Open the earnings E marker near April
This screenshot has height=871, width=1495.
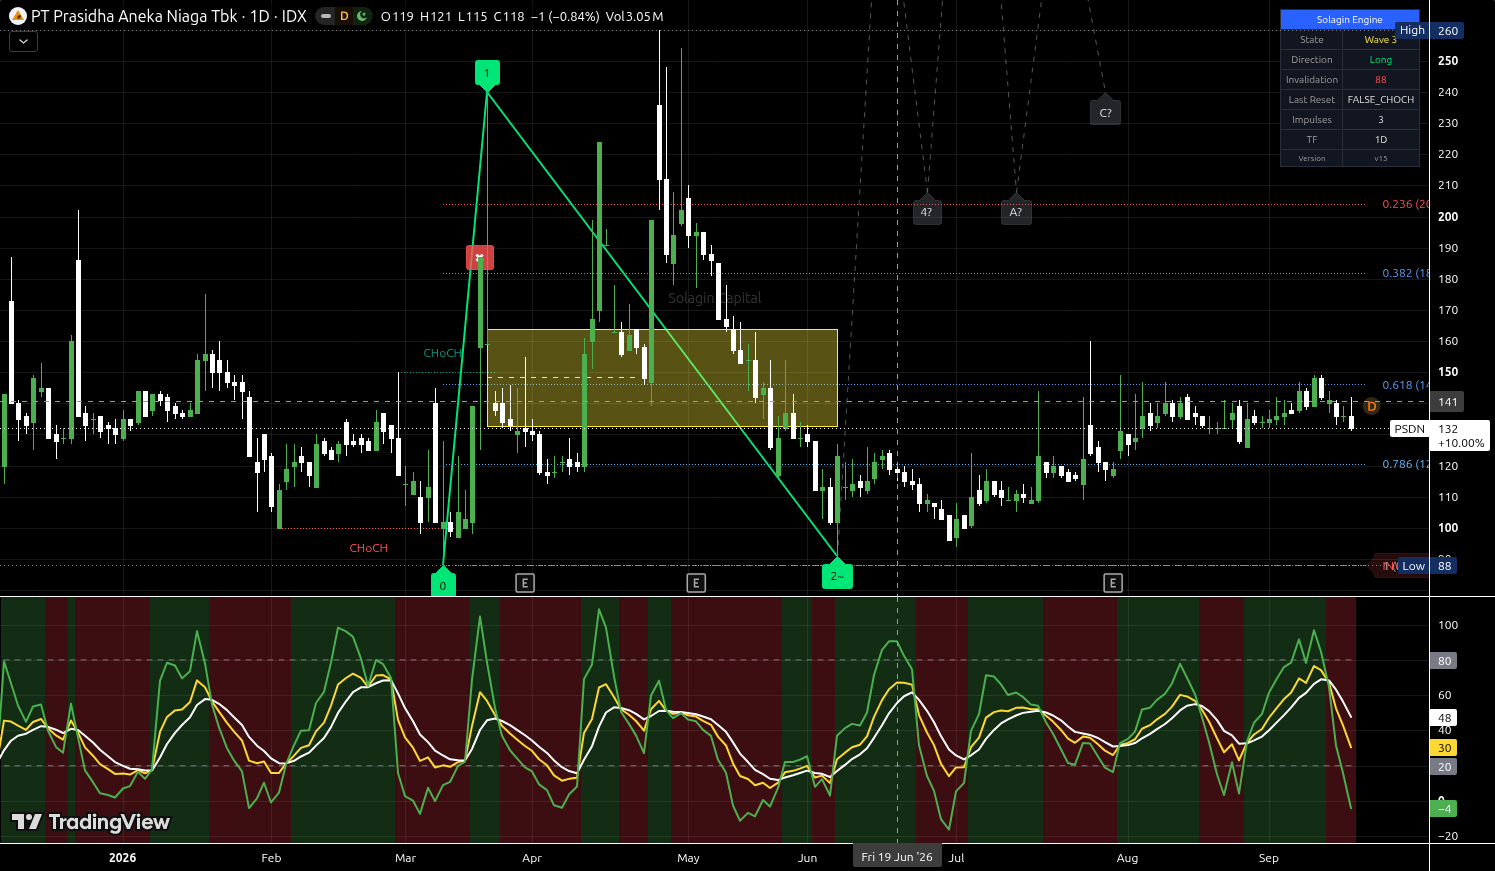point(525,582)
